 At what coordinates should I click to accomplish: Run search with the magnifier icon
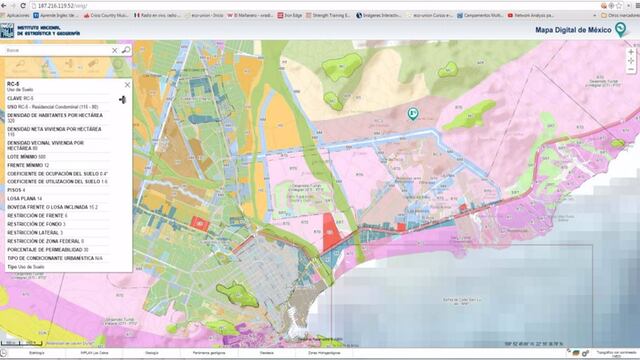[126, 50]
